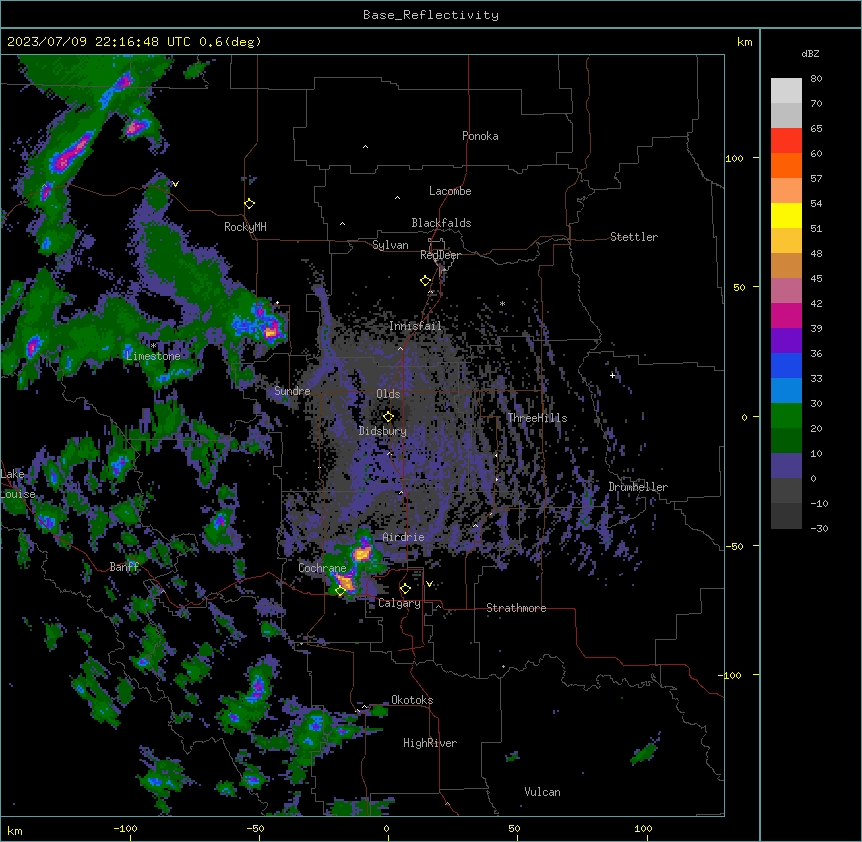The height and width of the screenshot is (842, 862).
Task: Click the Blackfalds city label
Action: 441,223
